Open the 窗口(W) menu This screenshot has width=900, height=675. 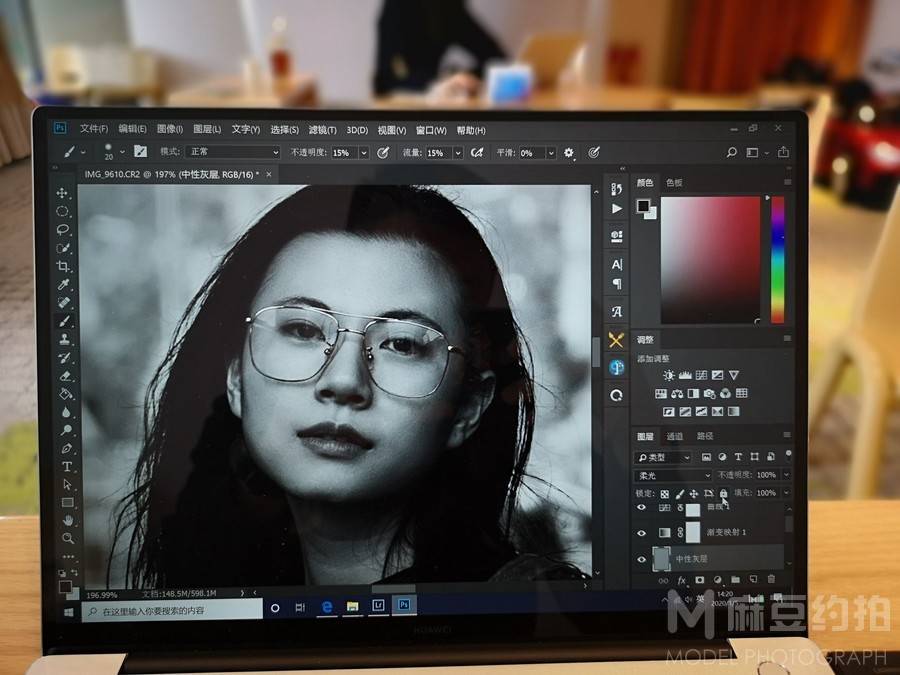tap(431, 130)
